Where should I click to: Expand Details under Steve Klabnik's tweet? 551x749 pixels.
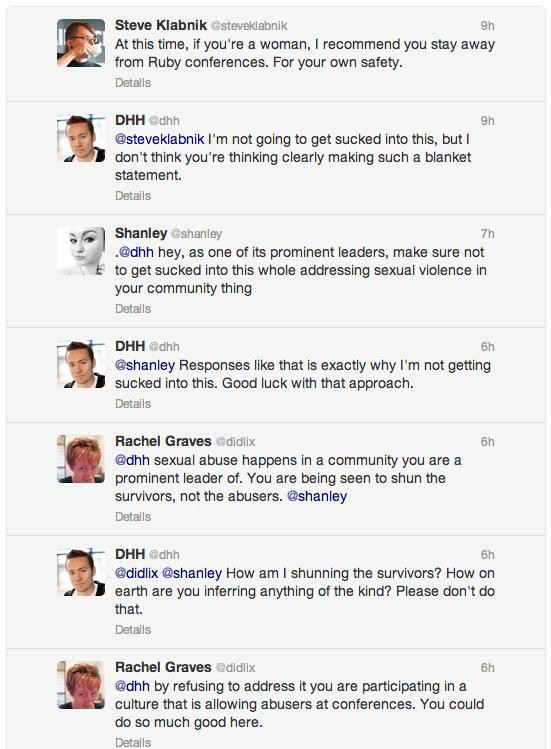(x=133, y=83)
